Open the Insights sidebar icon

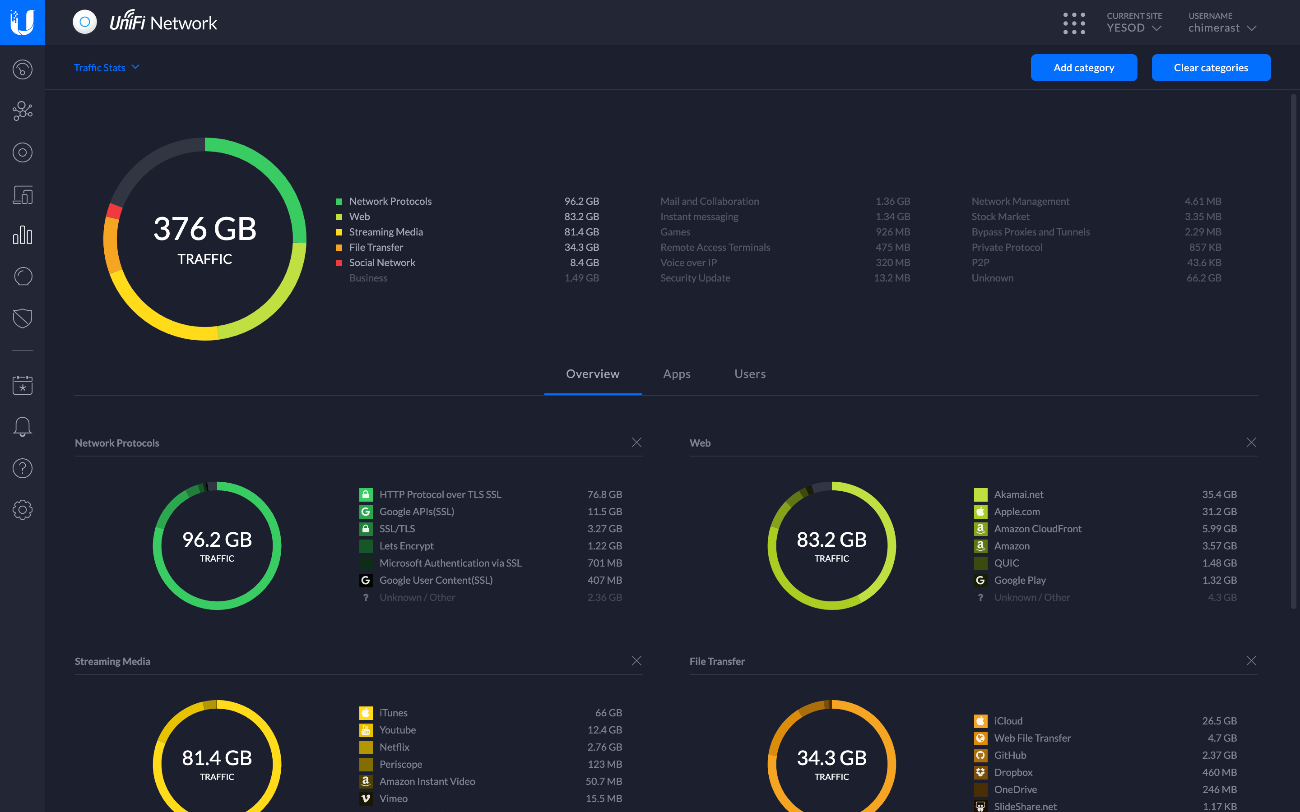click(22, 277)
